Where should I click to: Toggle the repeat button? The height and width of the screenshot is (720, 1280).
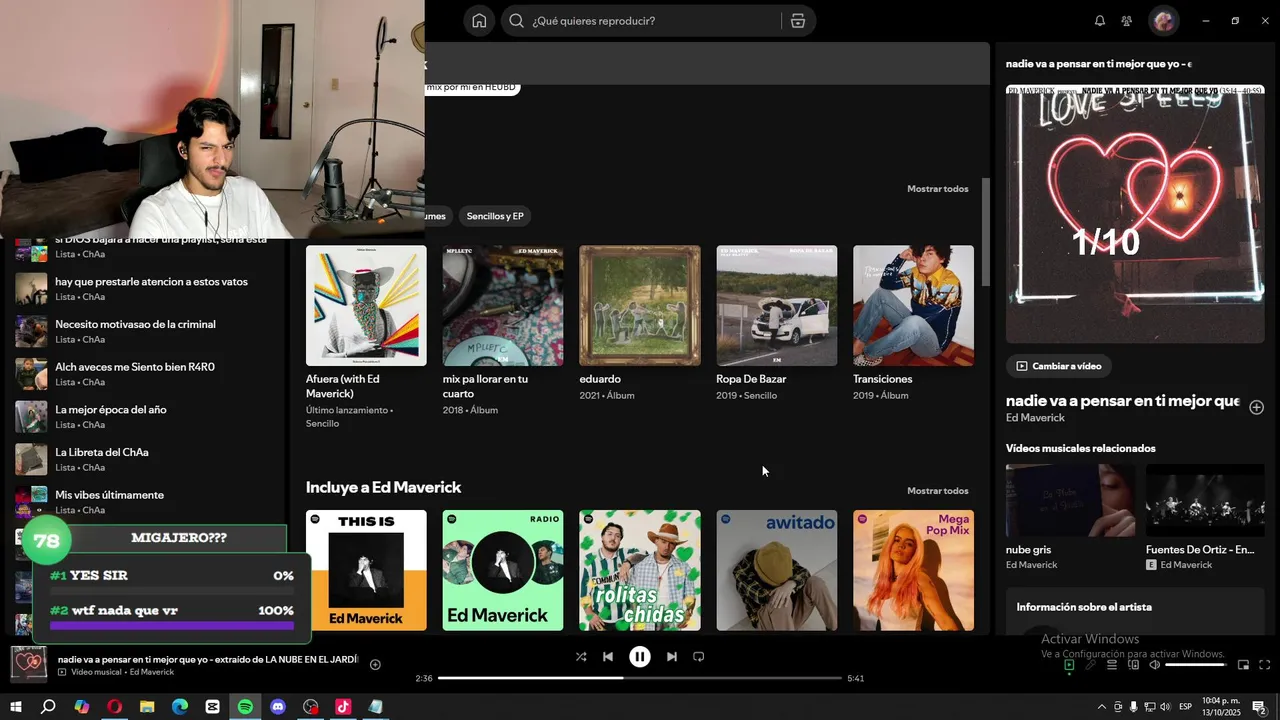699,657
